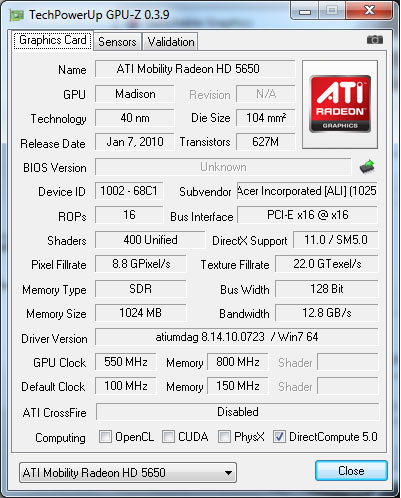This screenshot has height=498, width=401.
Task: Click the GPU Clock value 550 MHz
Action: (125, 362)
